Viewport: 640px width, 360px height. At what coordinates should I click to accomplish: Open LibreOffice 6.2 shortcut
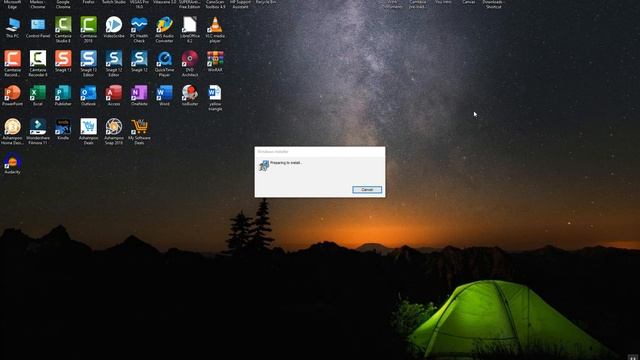(190, 29)
